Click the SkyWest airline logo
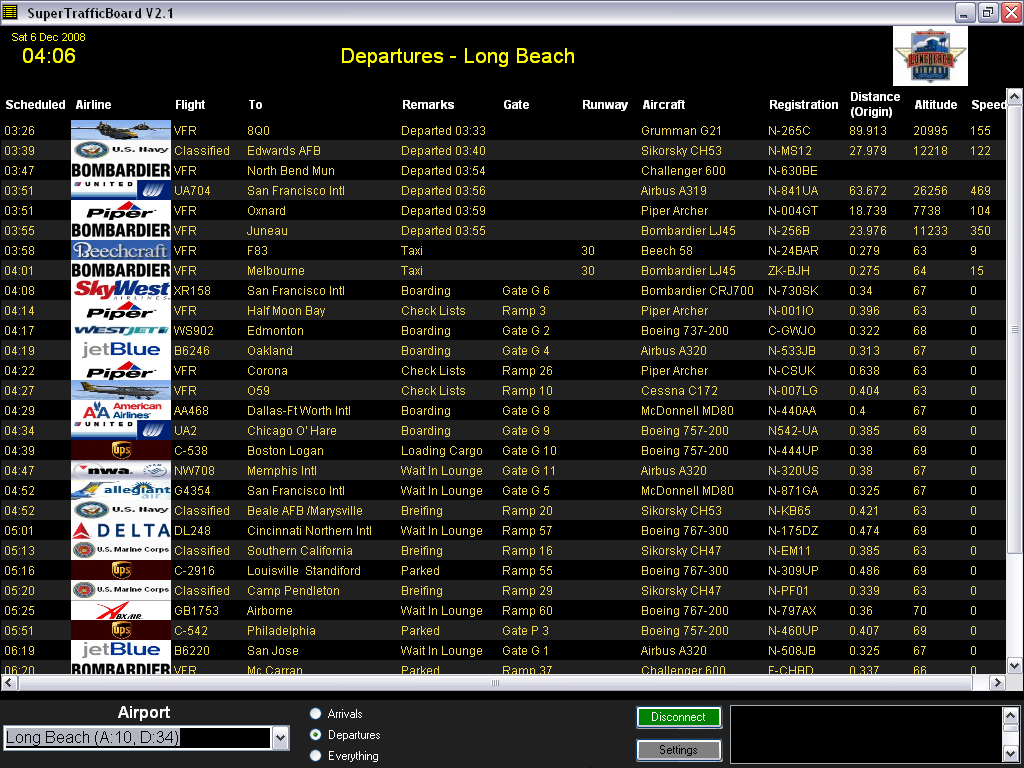This screenshot has height=768, width=1024. point(120,290)
